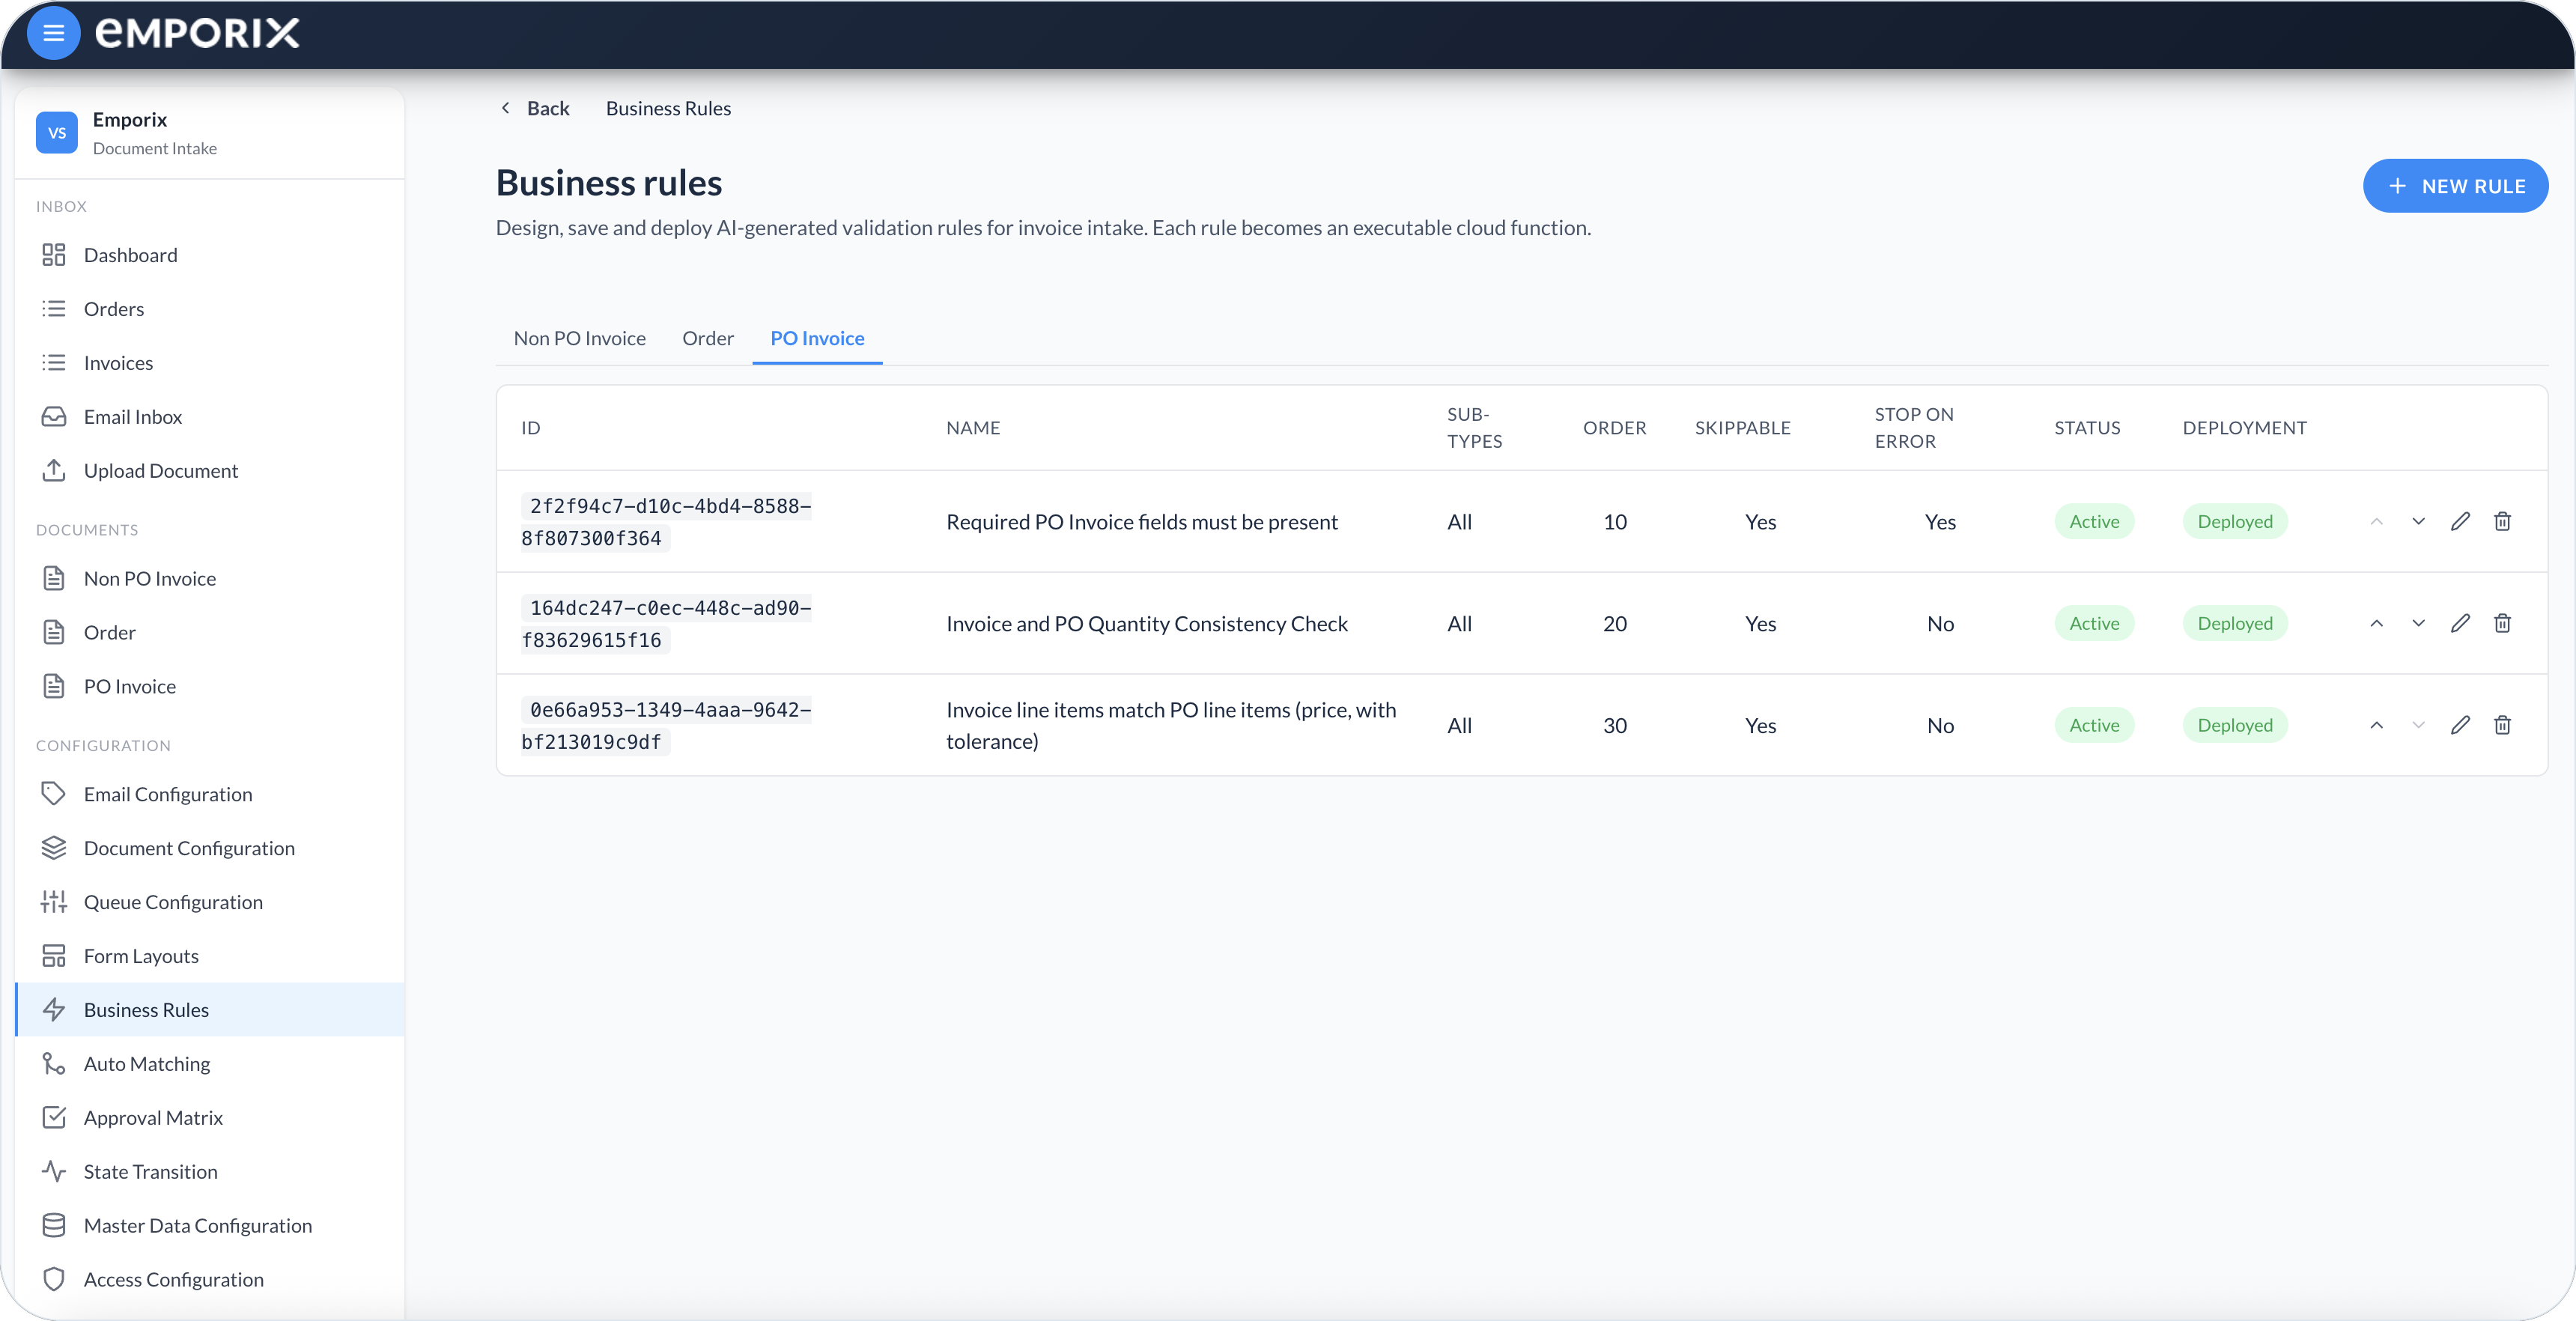
Task: Open Invoices in the sidebar
Action: tap(210, 363)
